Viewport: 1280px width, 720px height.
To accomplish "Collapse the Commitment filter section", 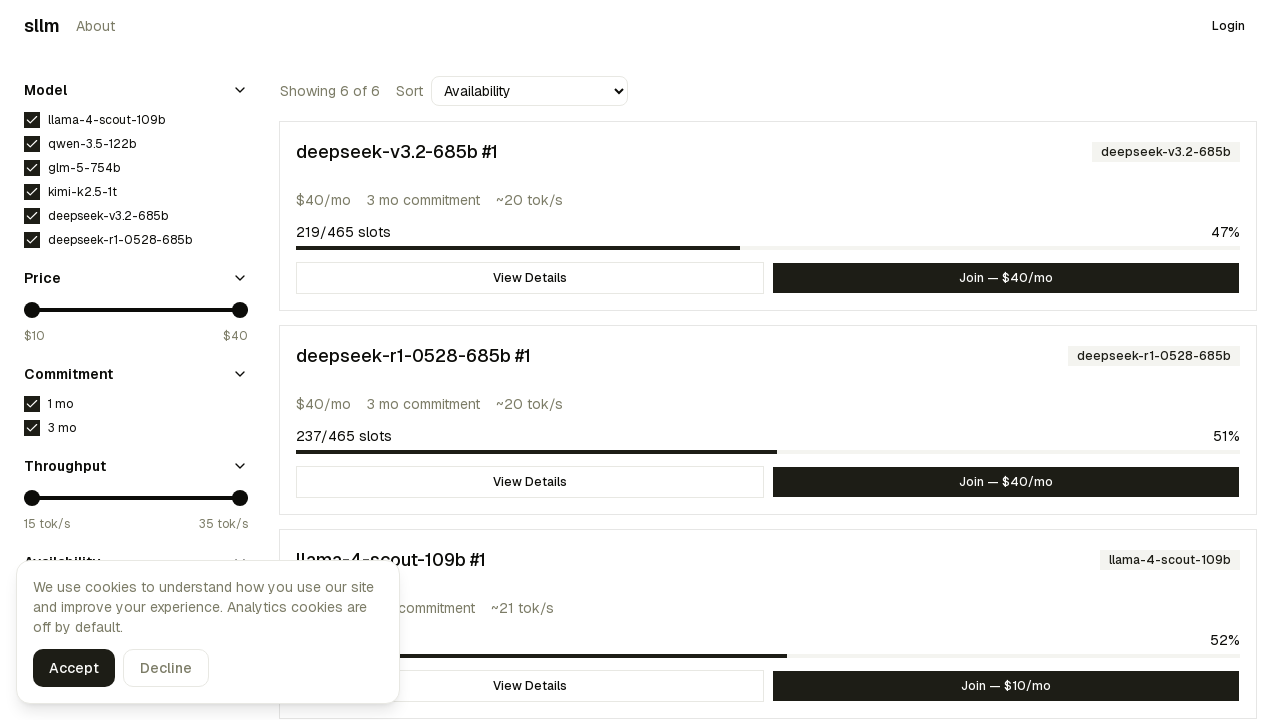I will [240, 374].
